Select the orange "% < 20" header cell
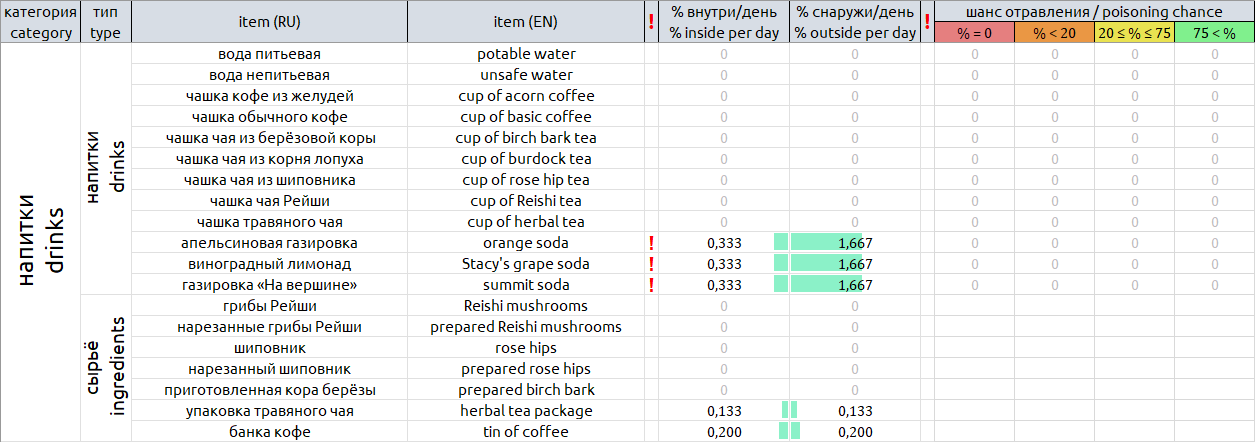1255x442 pixels. coord(1054,33)
